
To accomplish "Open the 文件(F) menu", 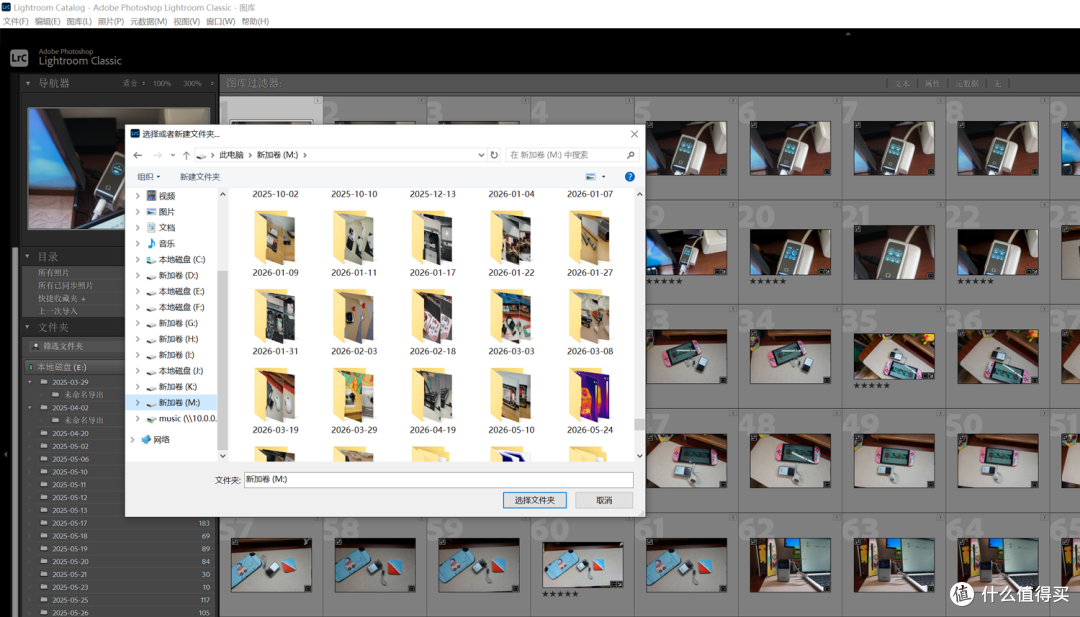I will [15, 21].
